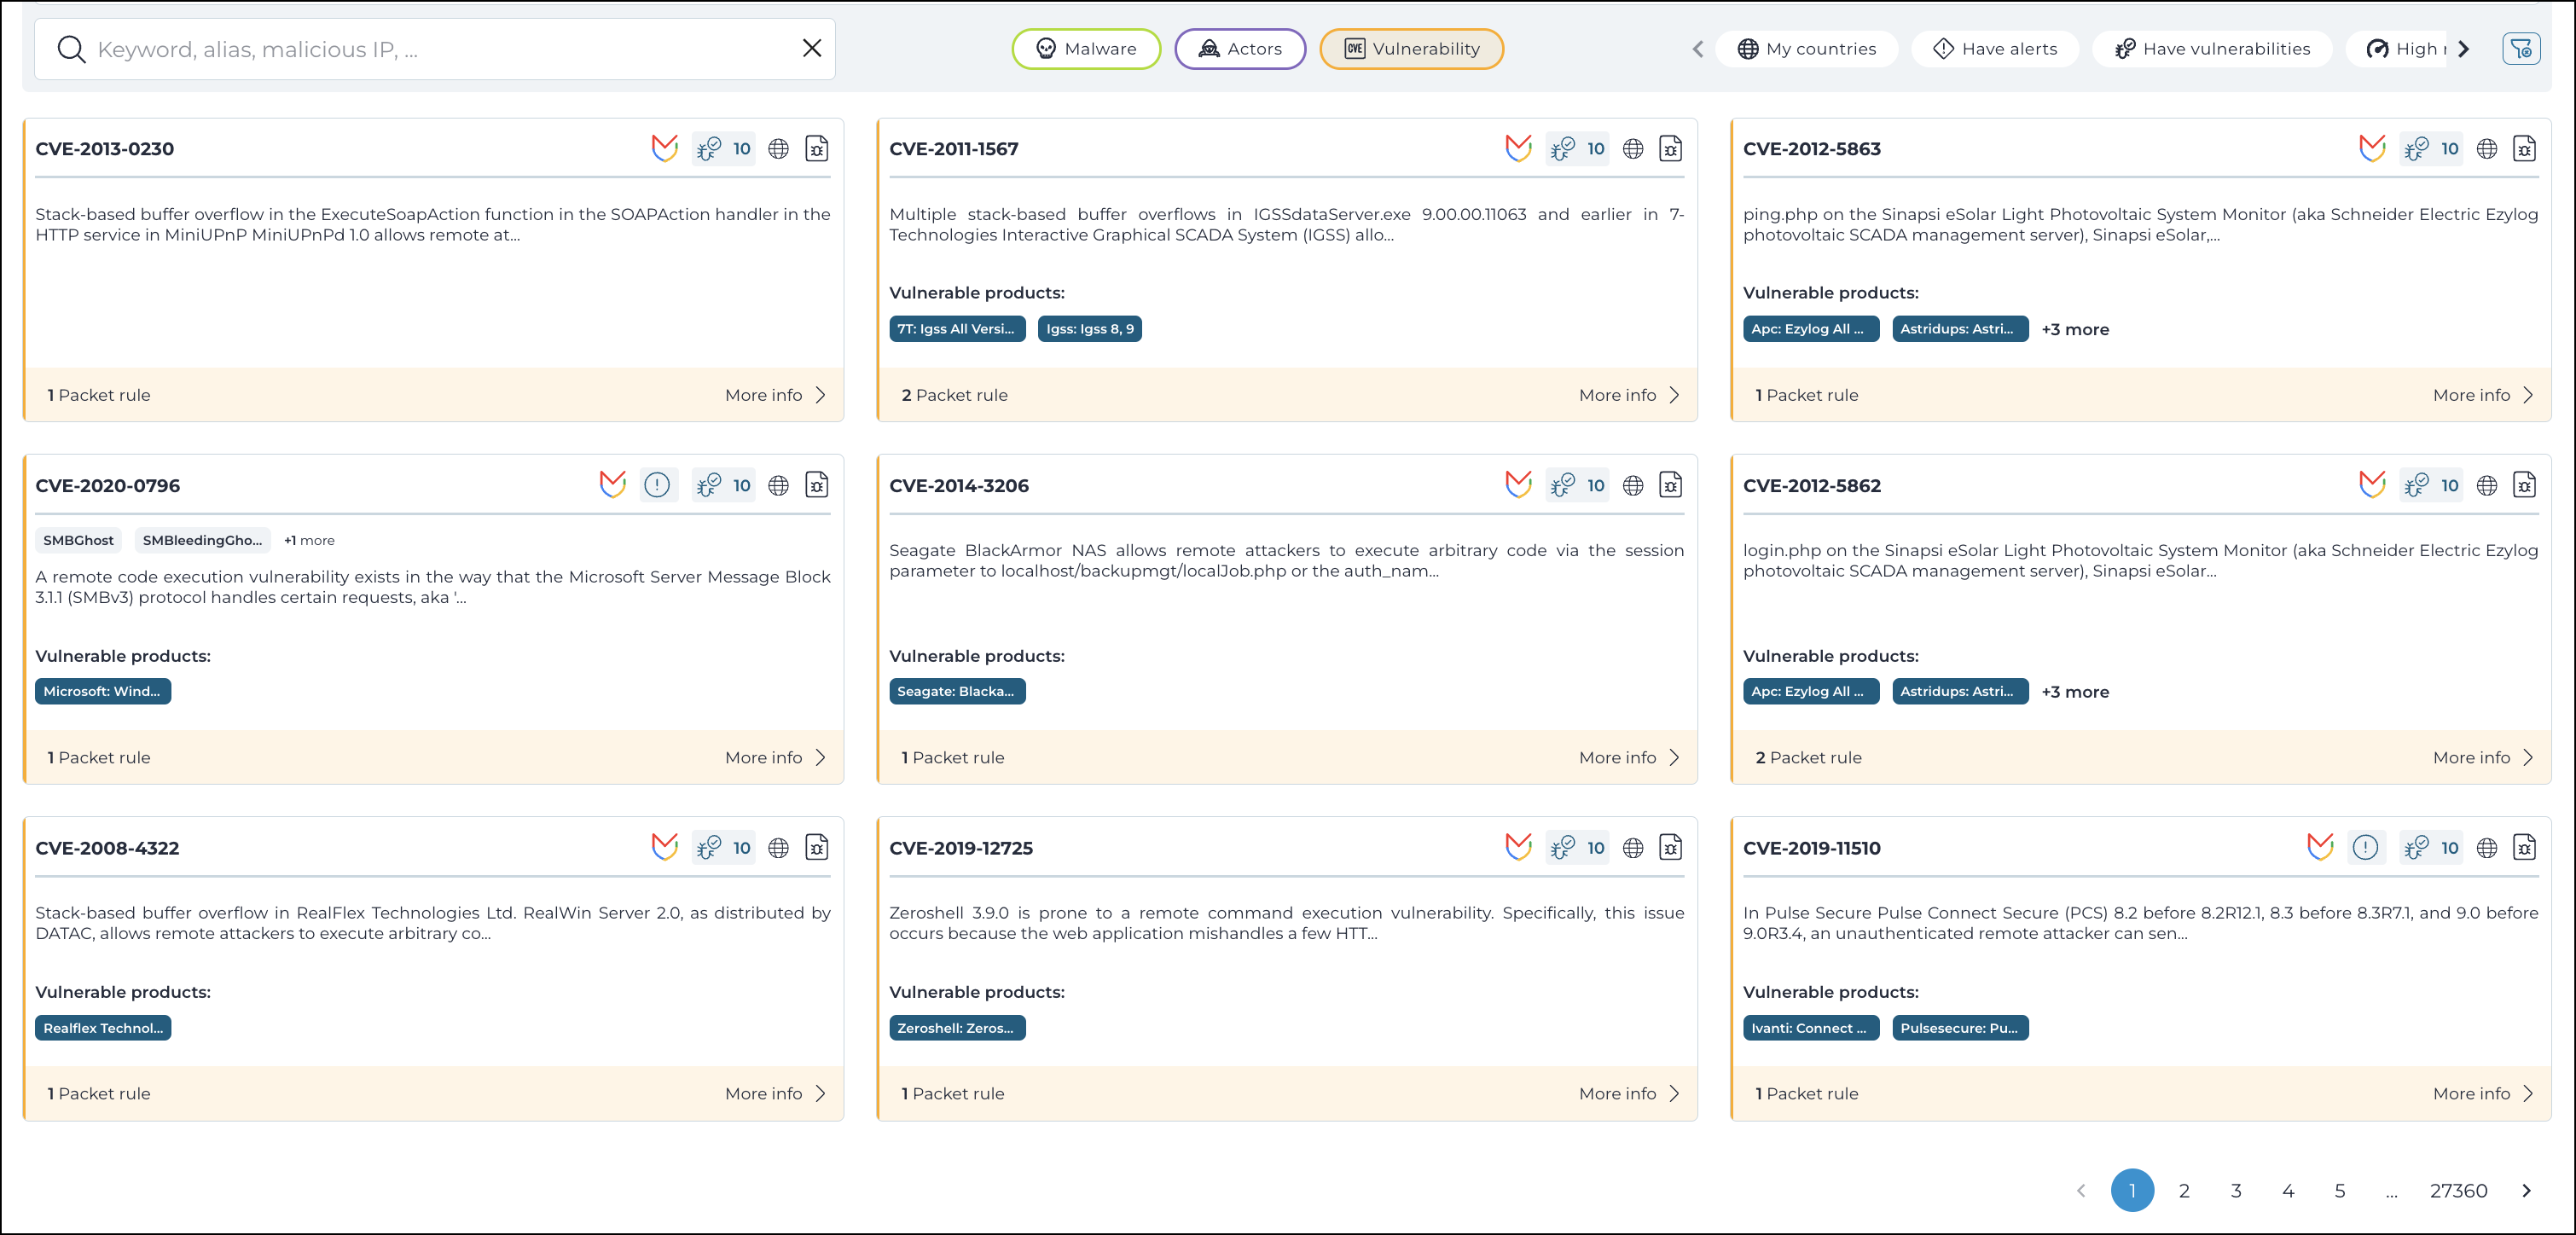
Task: Click the warning icon on CVE-2020-0796 card
Action: point(658,485)
